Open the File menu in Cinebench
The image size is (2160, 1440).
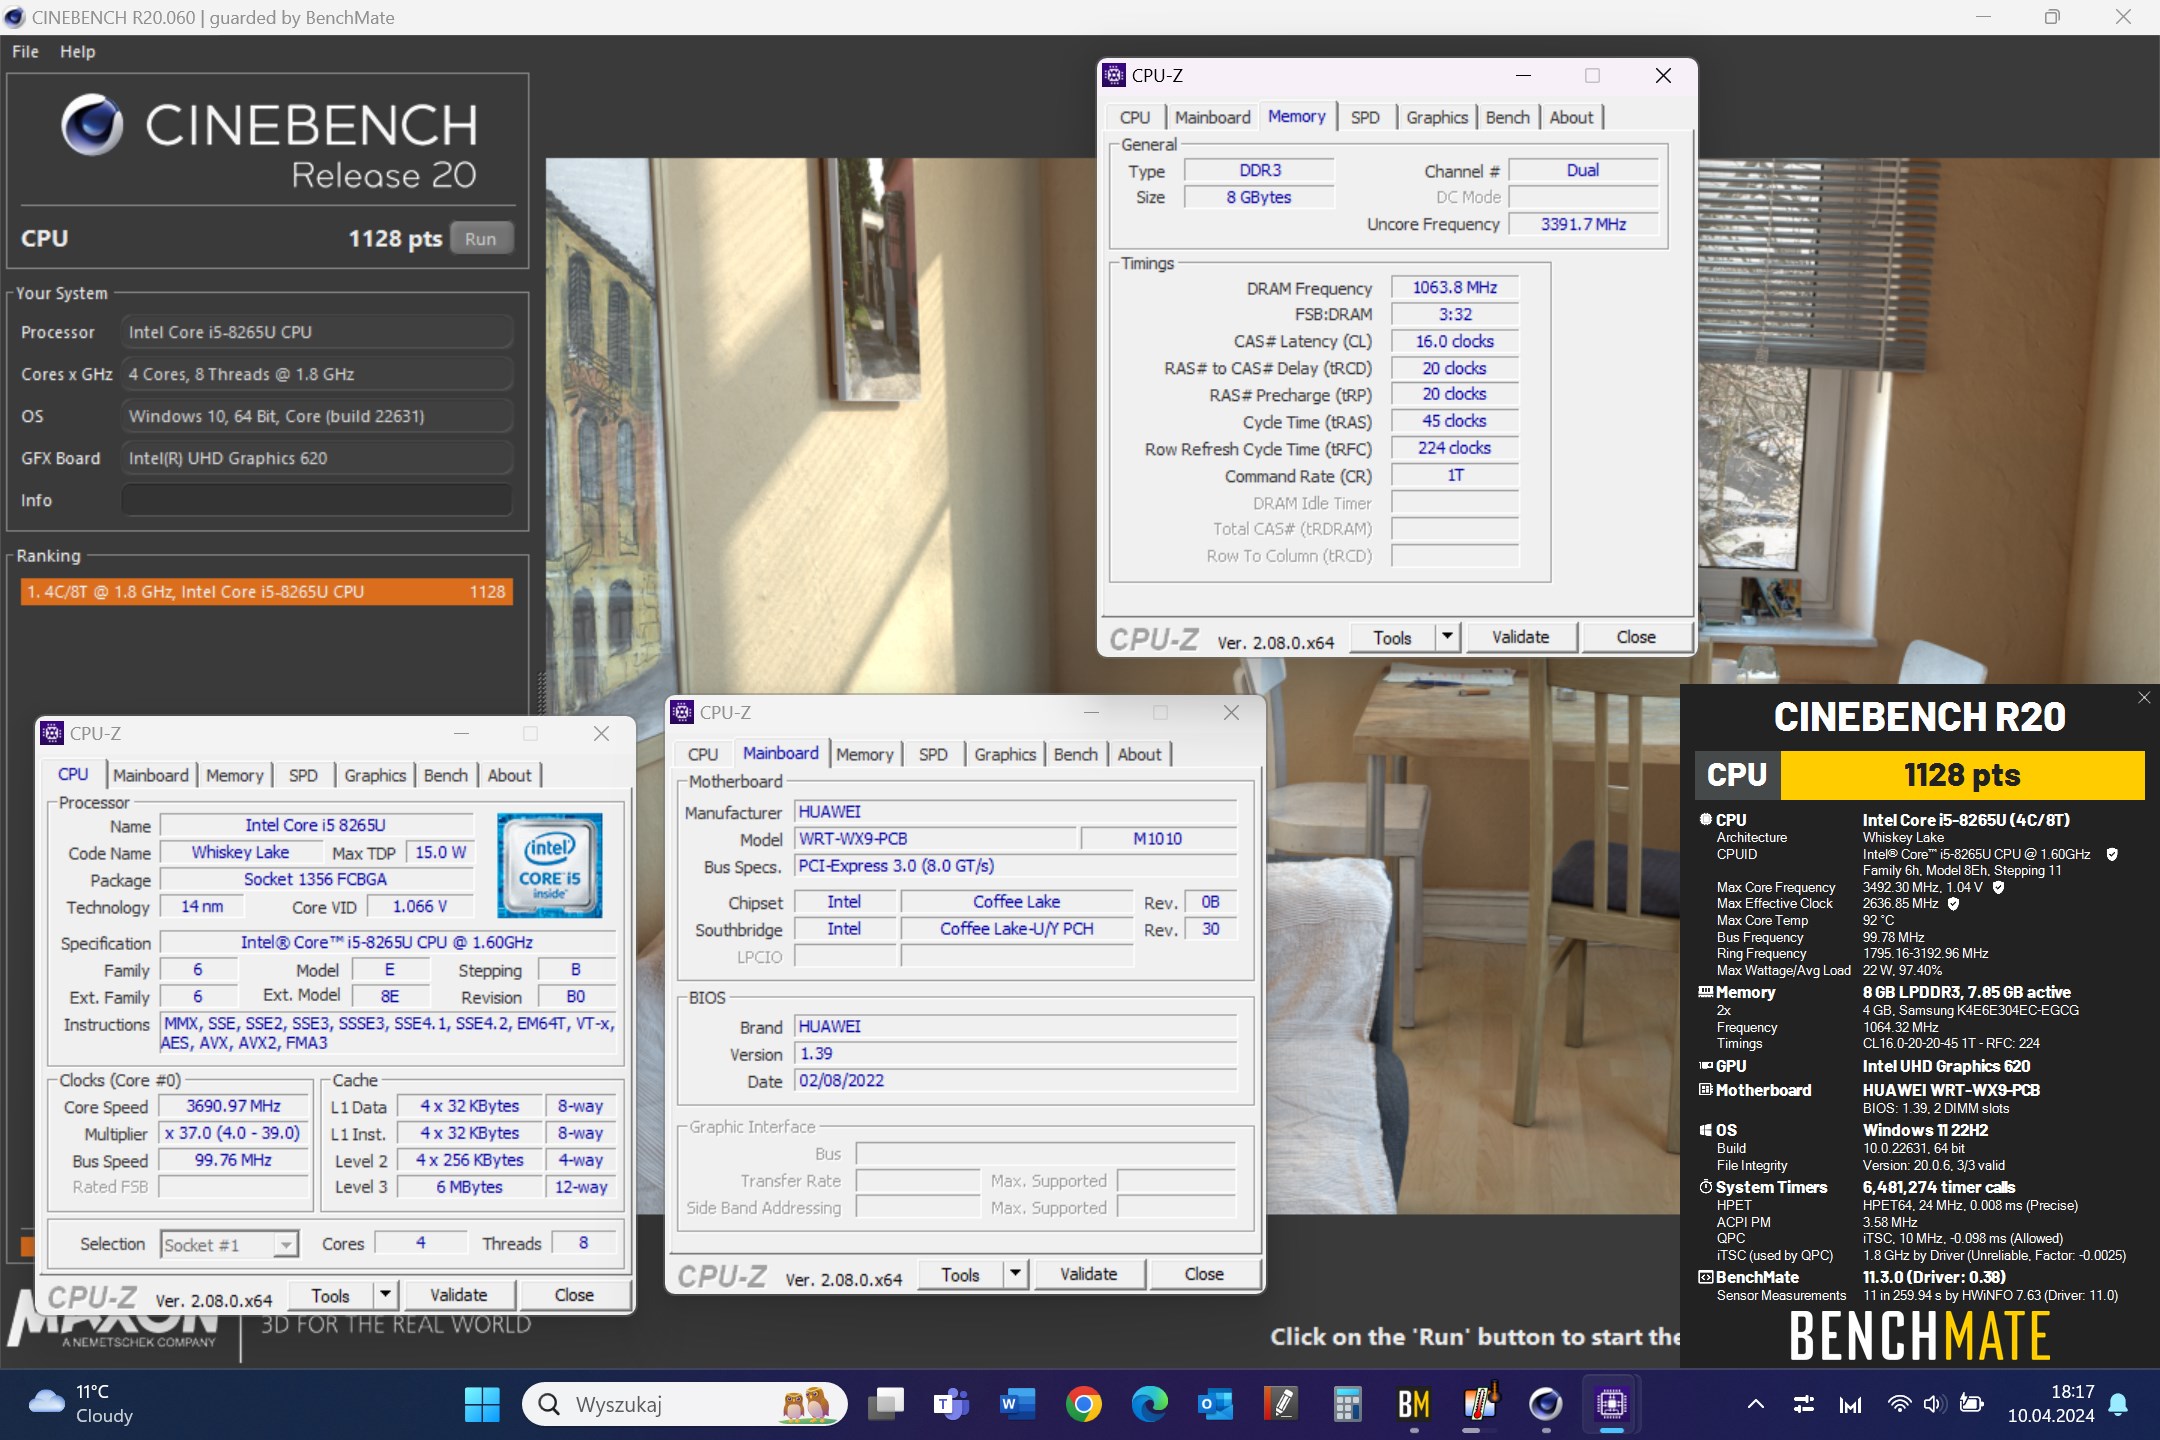[x=25, y=52]
